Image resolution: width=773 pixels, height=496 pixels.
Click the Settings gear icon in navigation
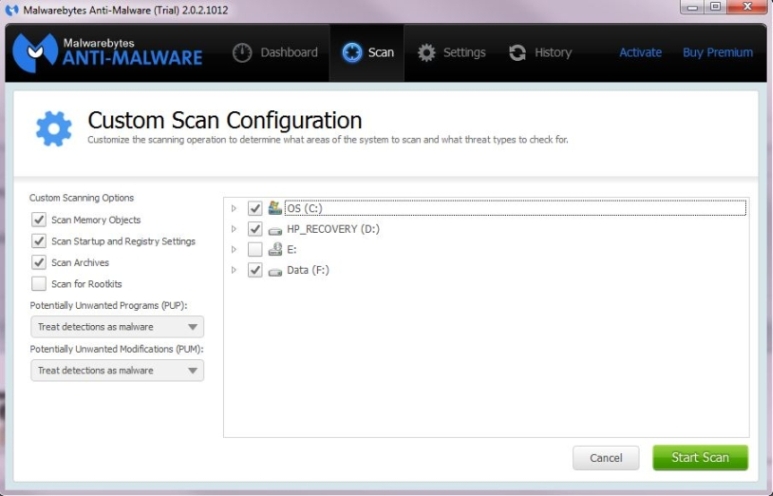pyautogui.click(x=426, y=53)
